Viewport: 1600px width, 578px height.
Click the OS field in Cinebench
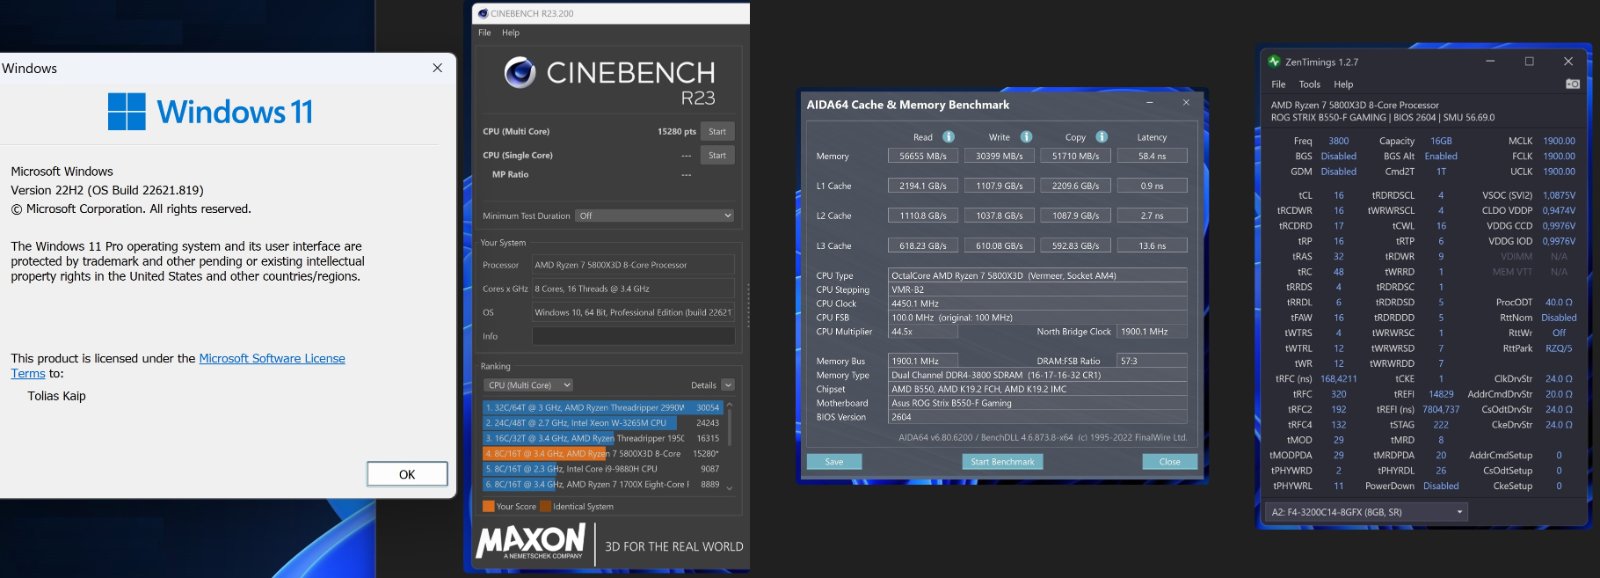pos(633,313)
